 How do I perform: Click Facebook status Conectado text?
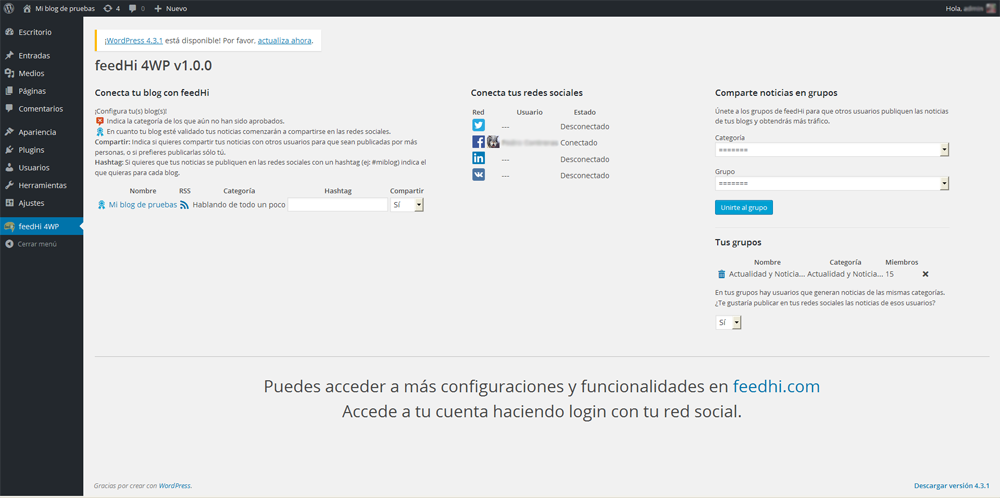(579, 143)
